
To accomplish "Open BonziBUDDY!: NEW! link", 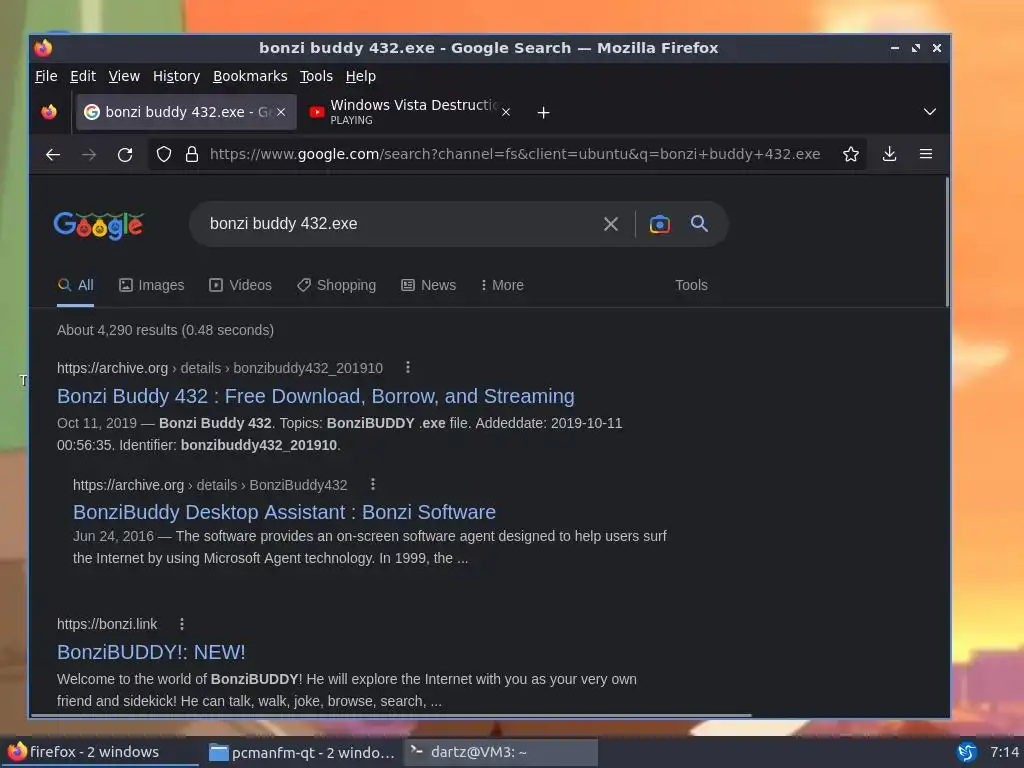I will tap(151, 652).
